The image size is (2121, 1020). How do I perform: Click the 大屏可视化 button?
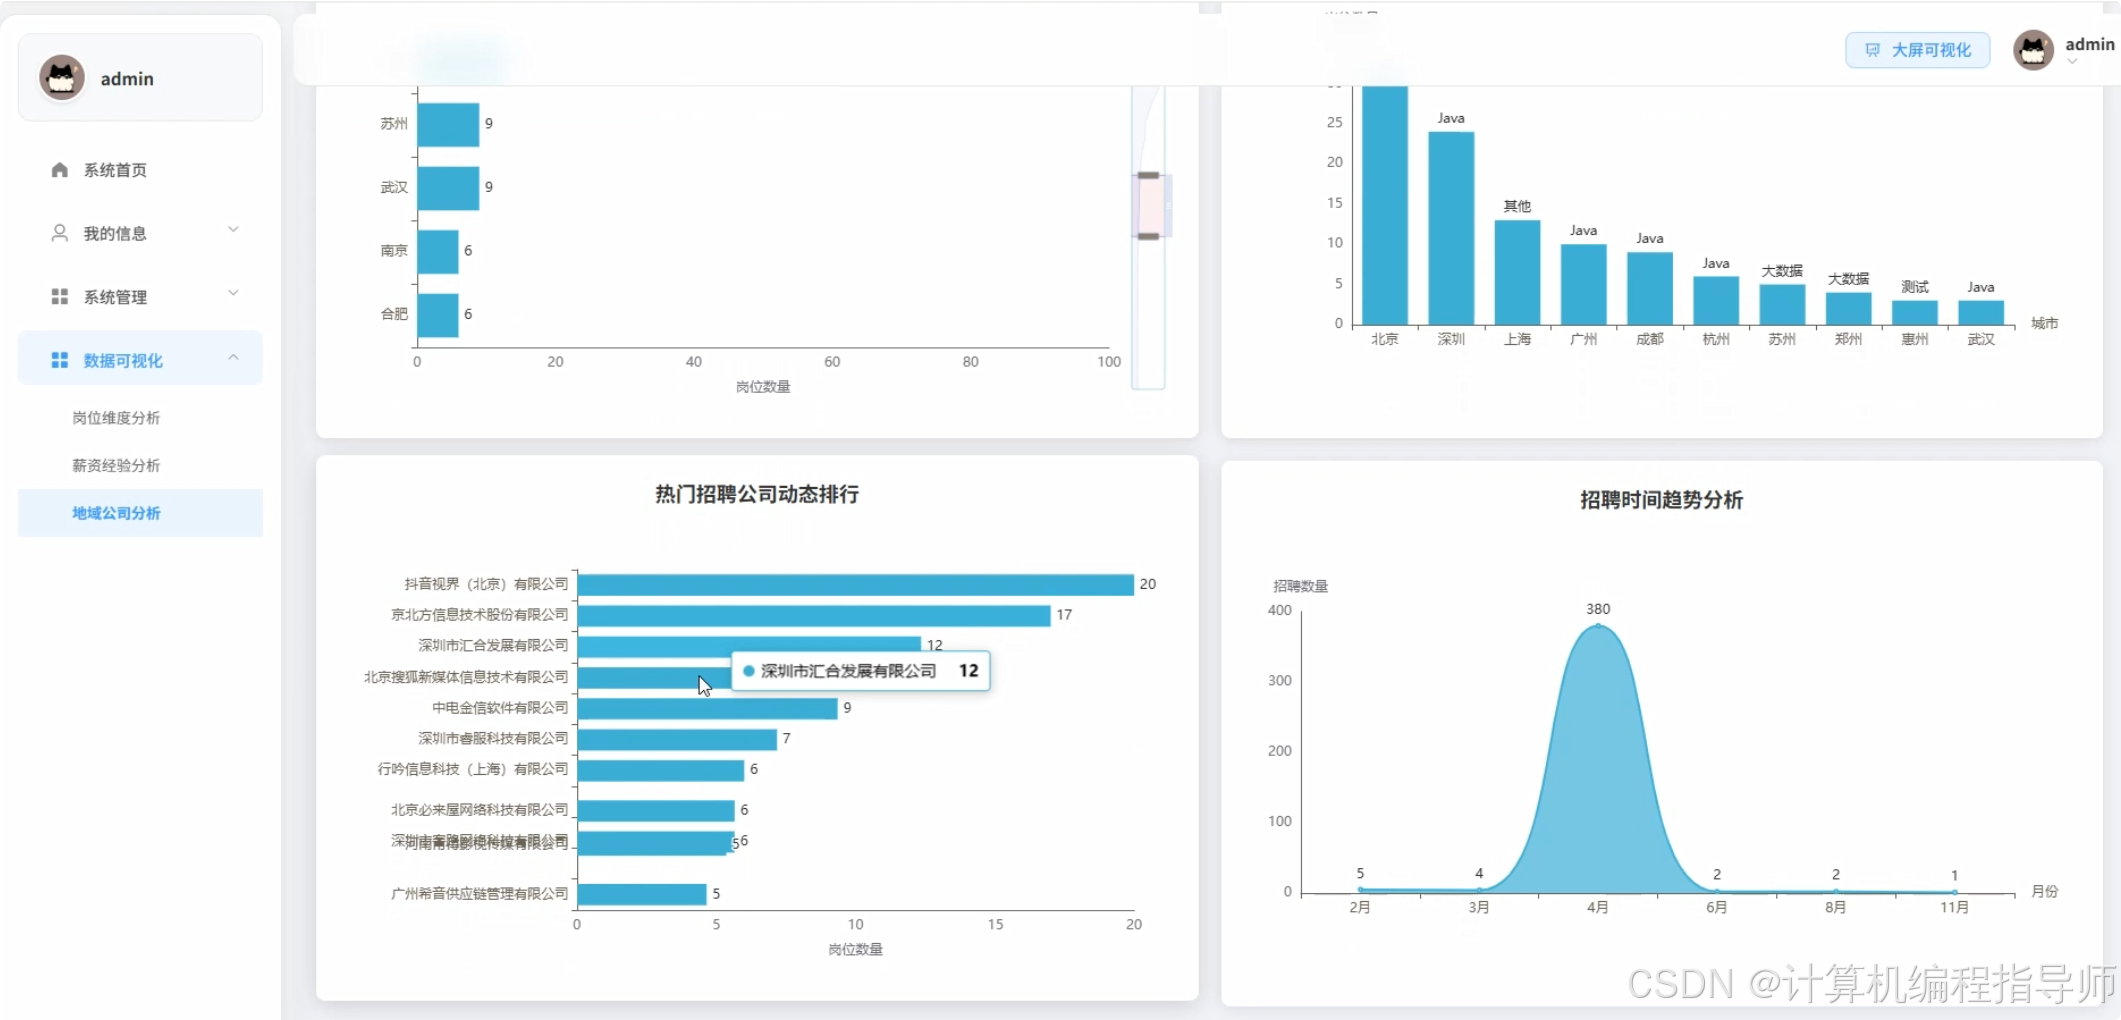pos(1917,50)
